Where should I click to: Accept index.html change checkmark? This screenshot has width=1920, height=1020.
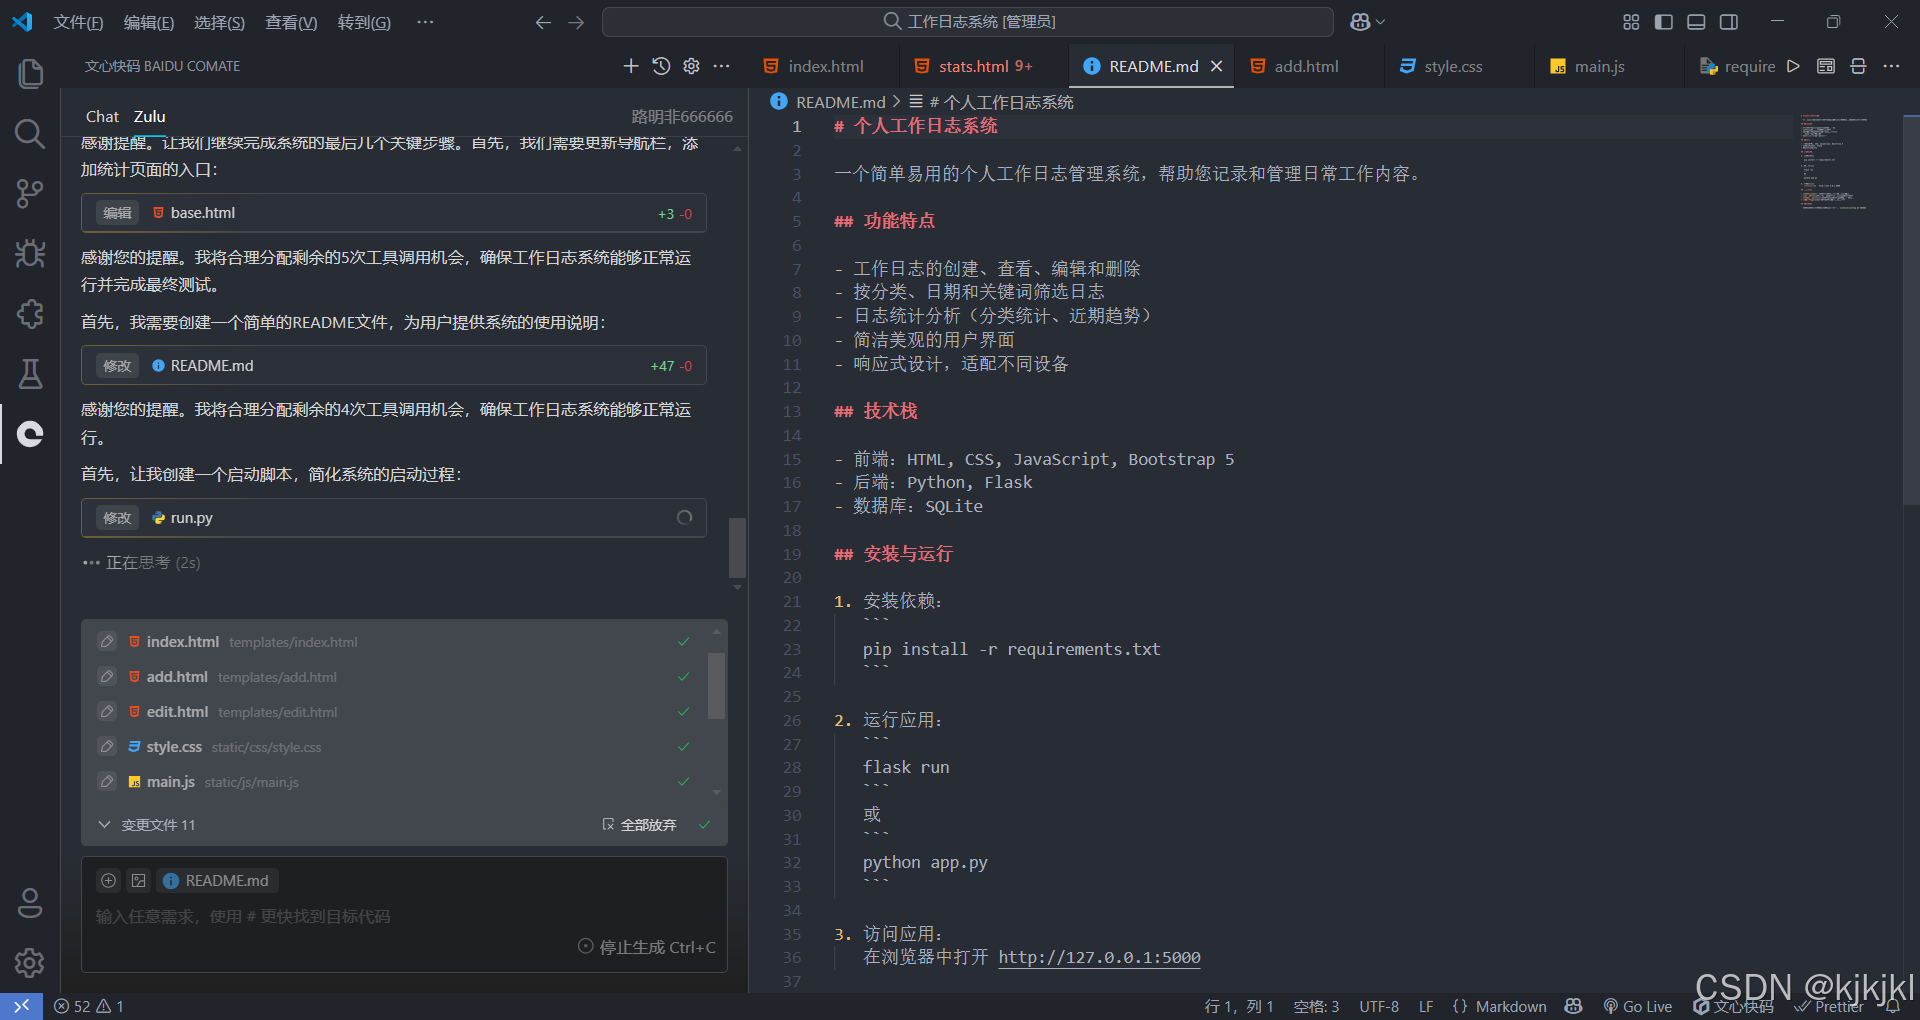point(684,642)
